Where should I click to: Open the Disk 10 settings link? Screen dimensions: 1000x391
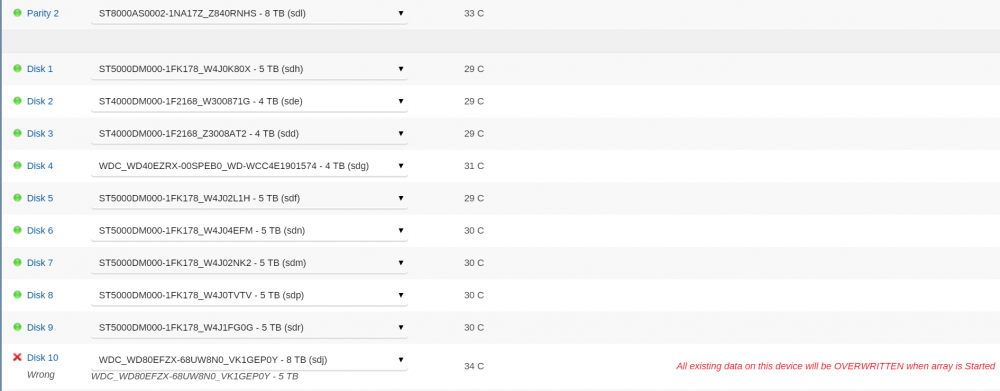pos(42,358)
